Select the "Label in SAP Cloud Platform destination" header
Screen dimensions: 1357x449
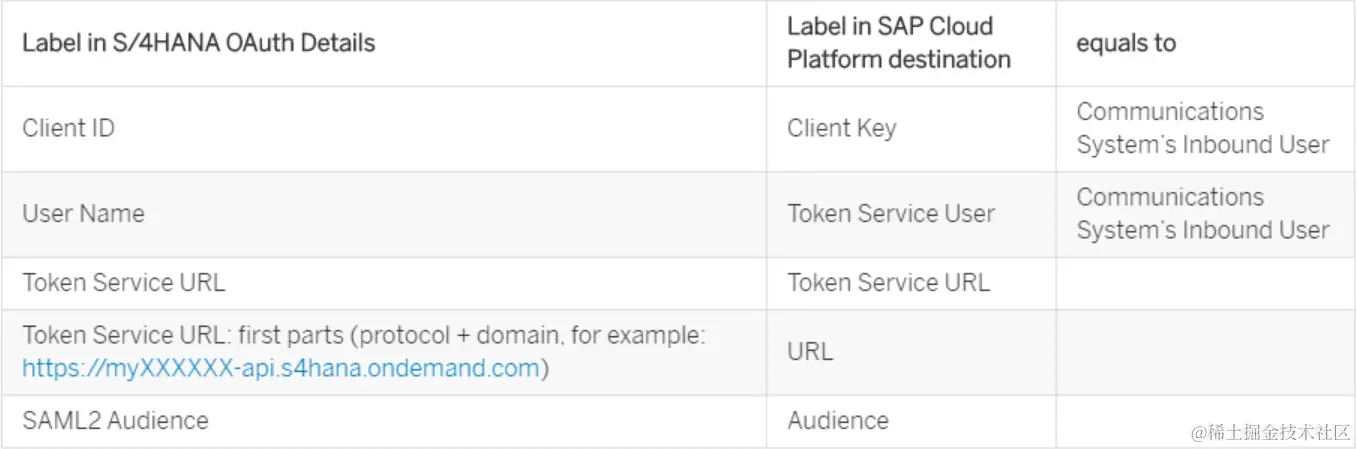pos(898,43)
